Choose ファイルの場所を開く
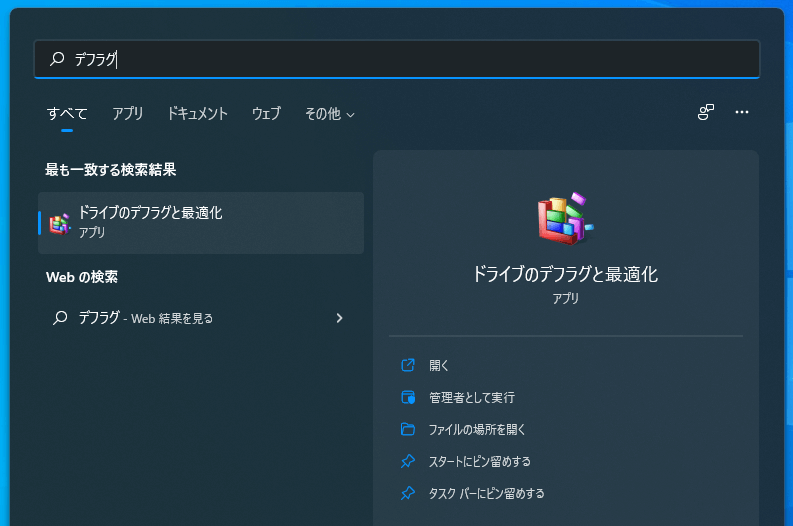This screenshot has width=793, height=526. [477, 429]
